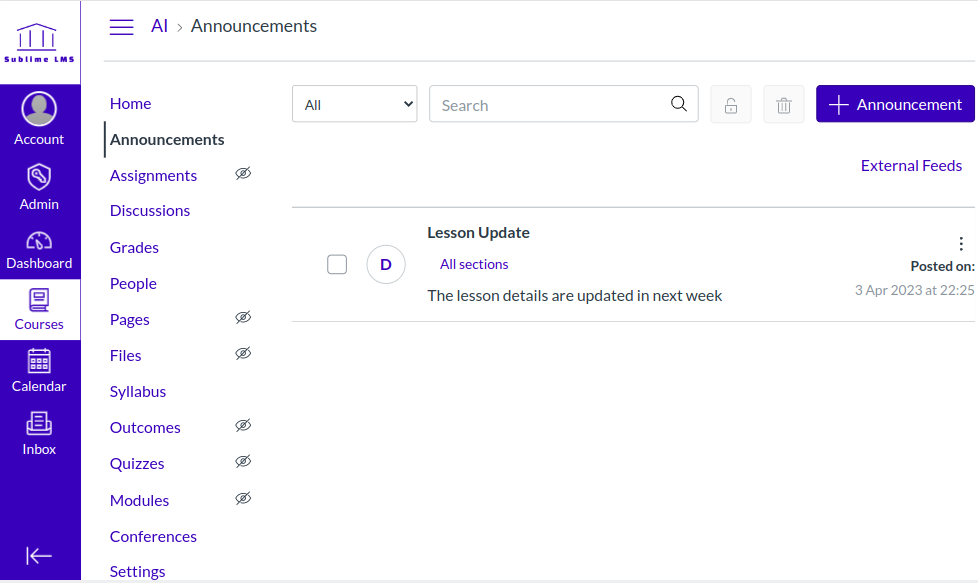Check the Lesson Update announcement checkbox

337,264
